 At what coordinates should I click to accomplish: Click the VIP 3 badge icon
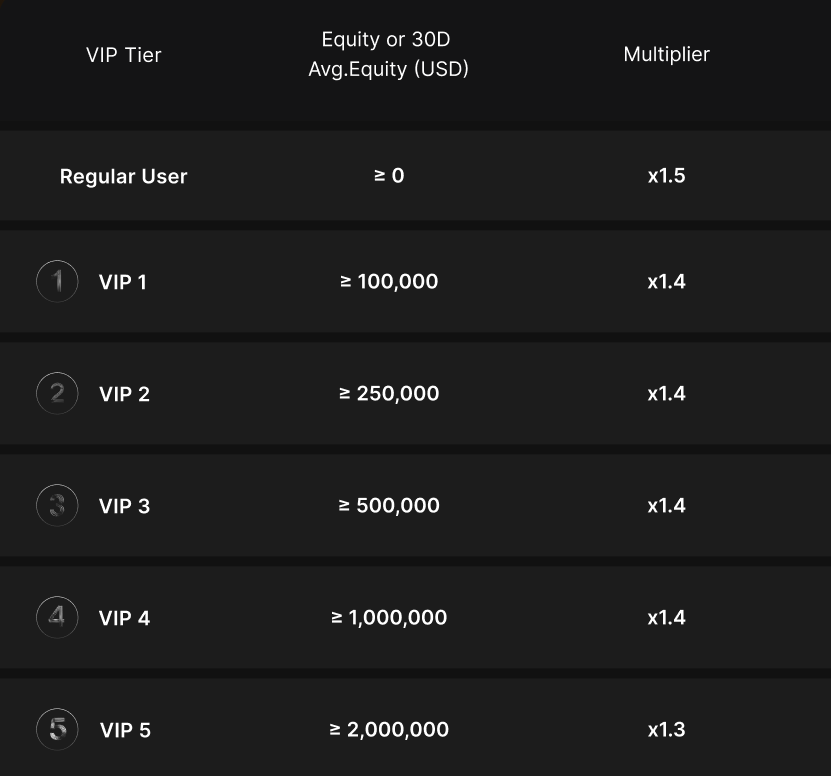tap(57, 505)
